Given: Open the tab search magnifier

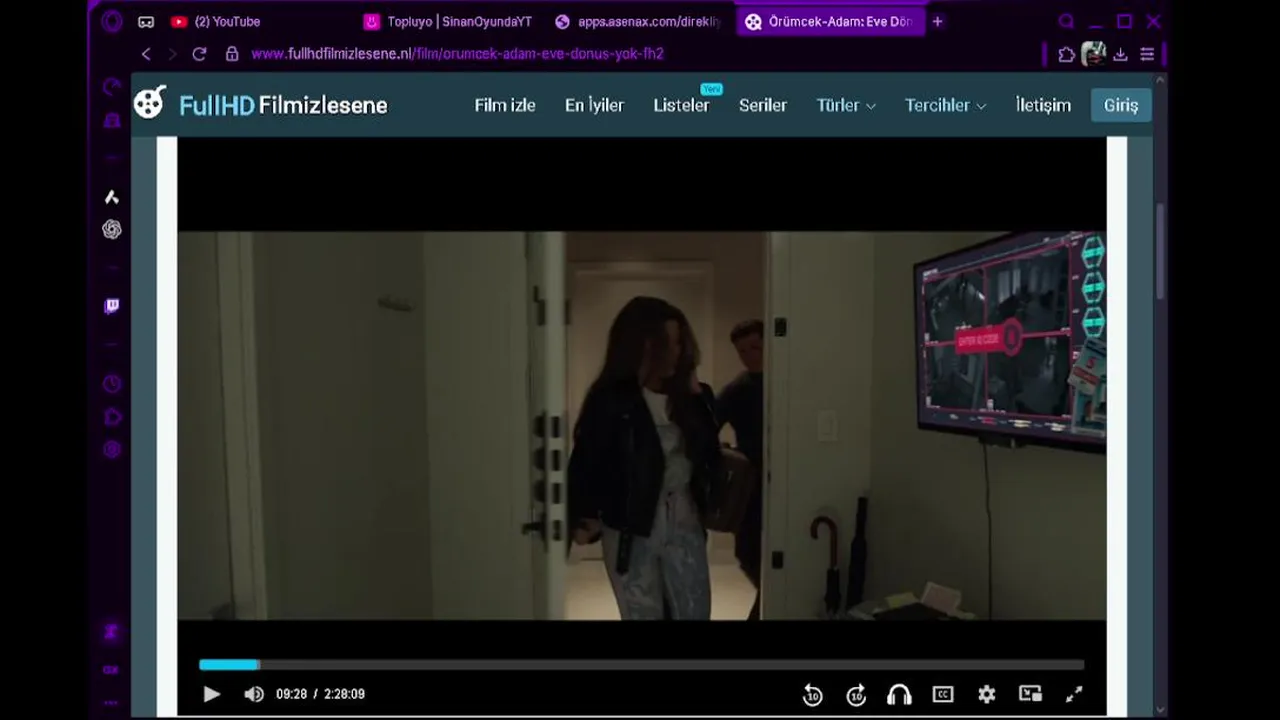Looking at the screenshot, I should point(1066,21).
